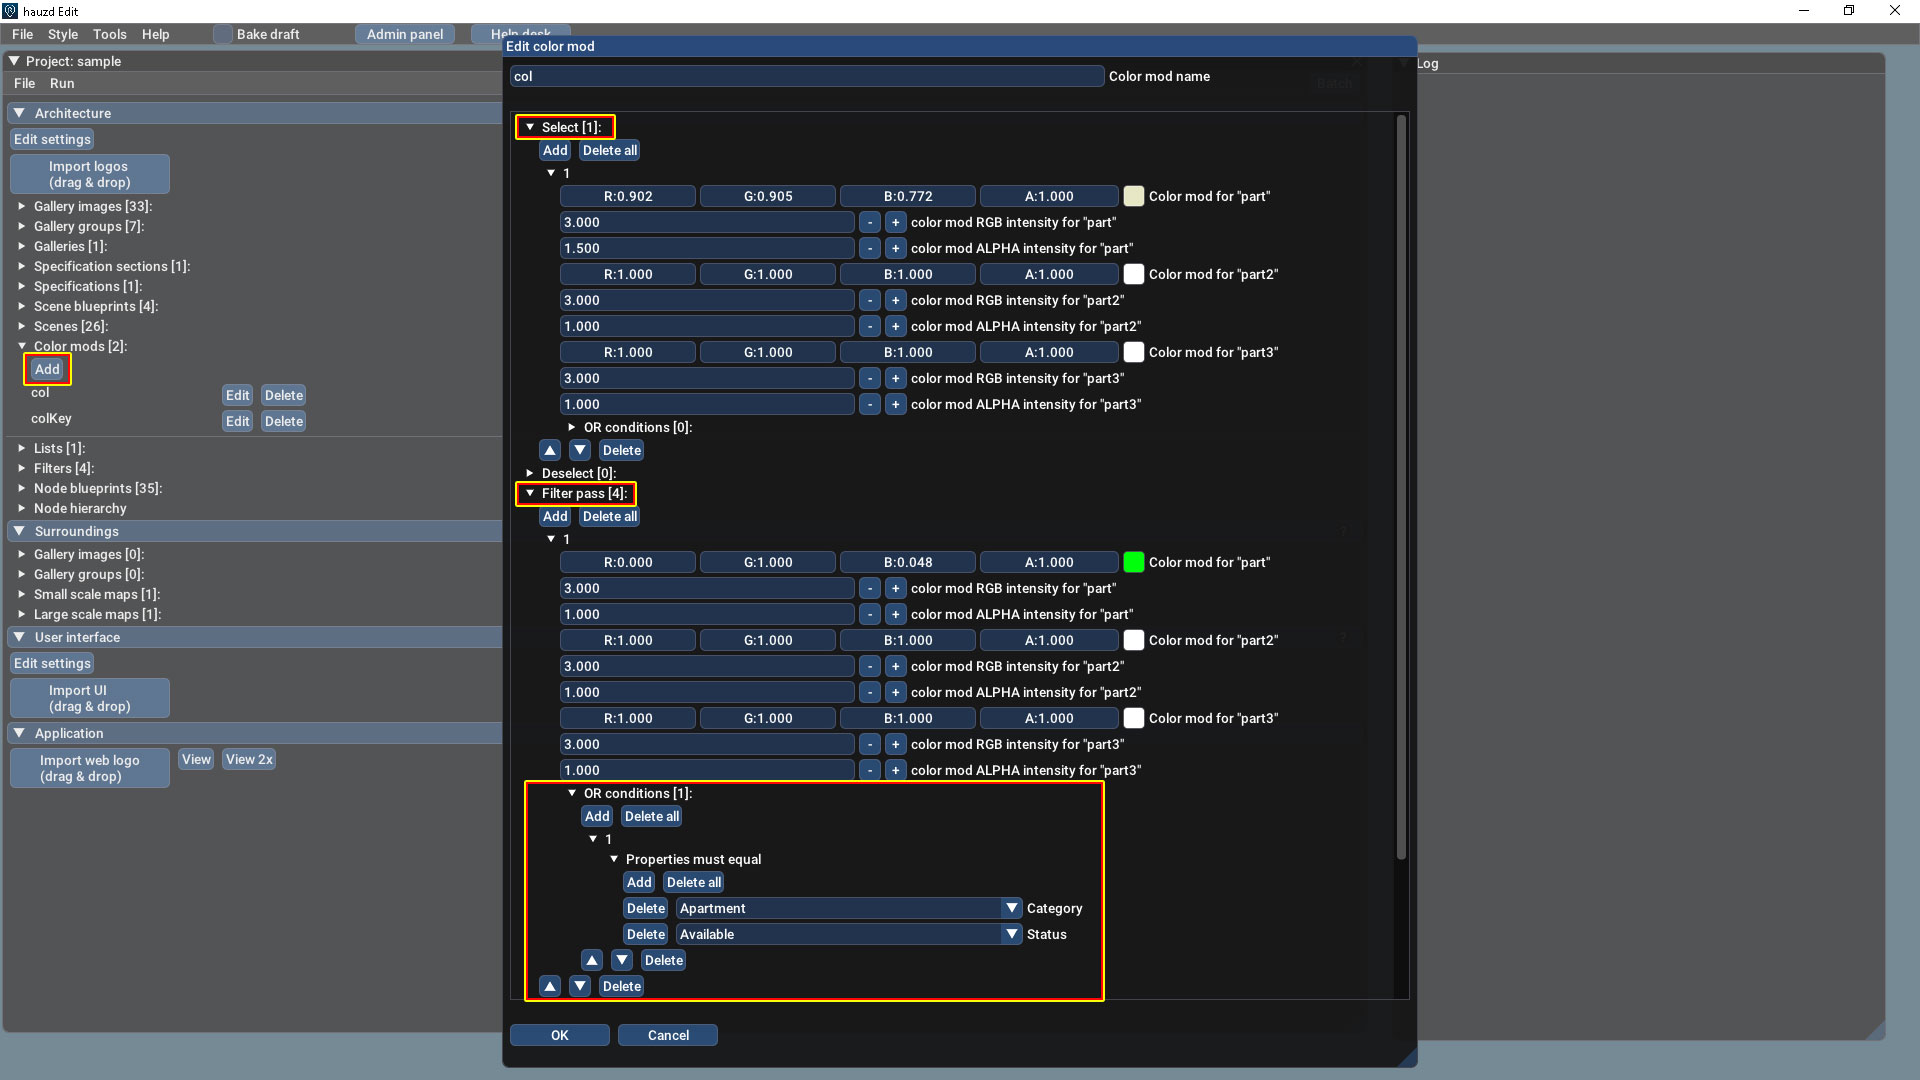The image size is (1920, 1080).
Task: Move Select item 1 up with arrow
Action: coord(550,450)
